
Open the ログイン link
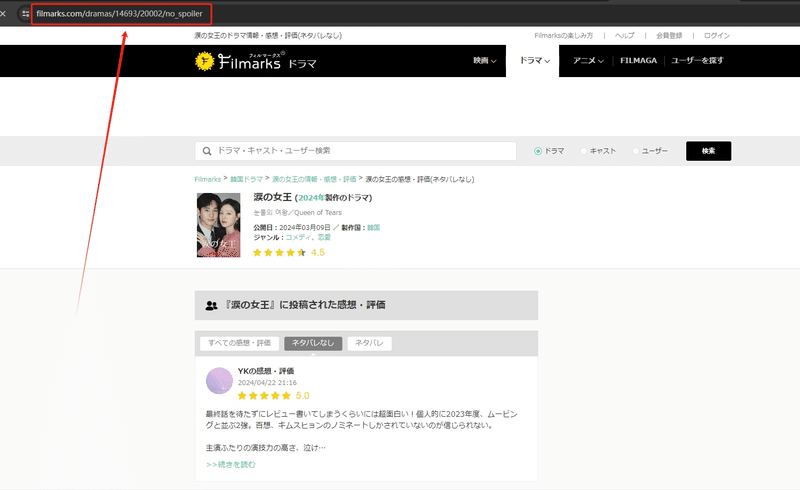(x=717, y=36)
